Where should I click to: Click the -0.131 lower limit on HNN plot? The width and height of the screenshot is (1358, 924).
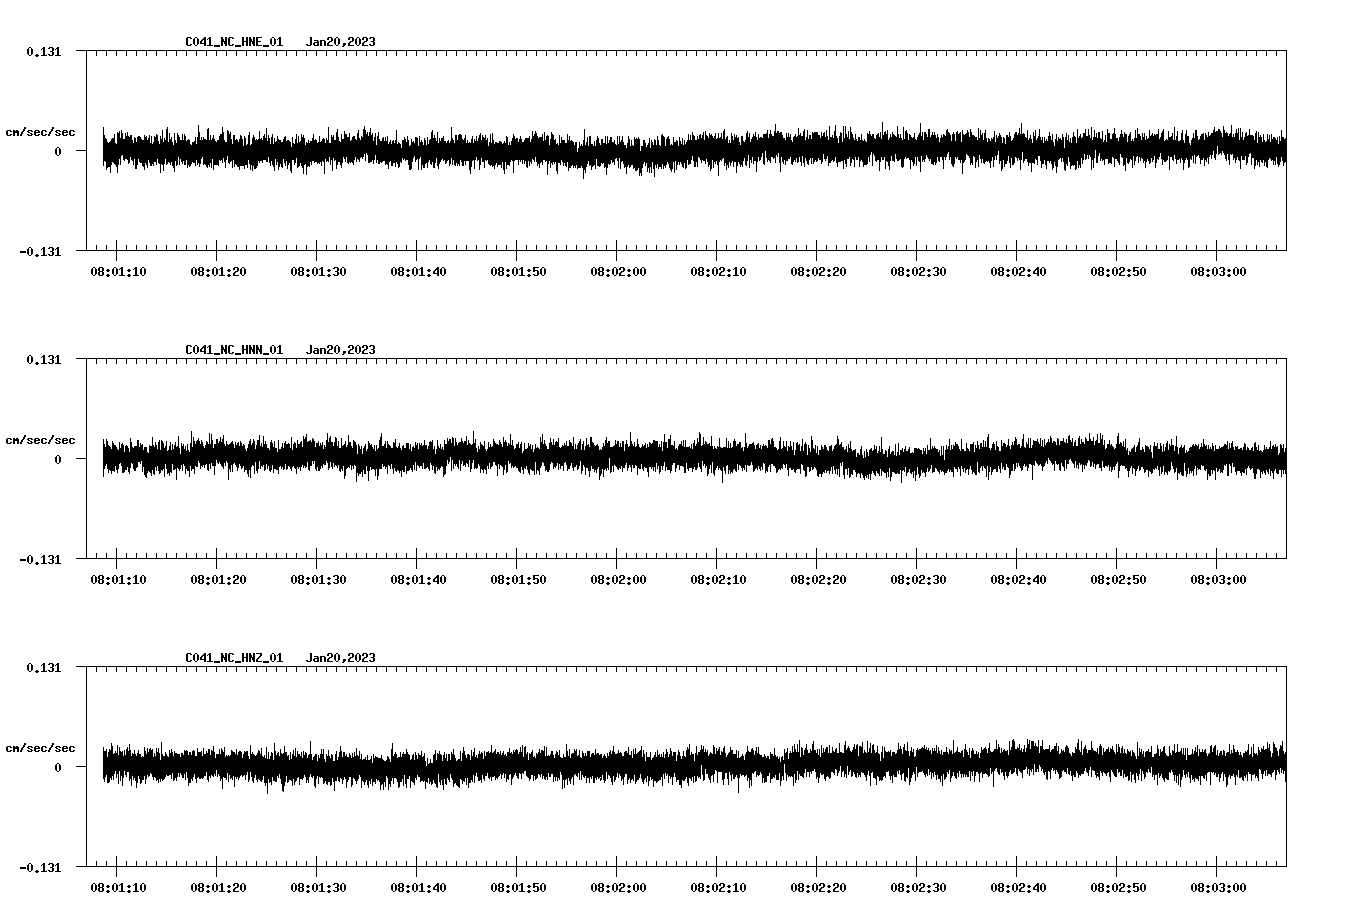(40, 560)
